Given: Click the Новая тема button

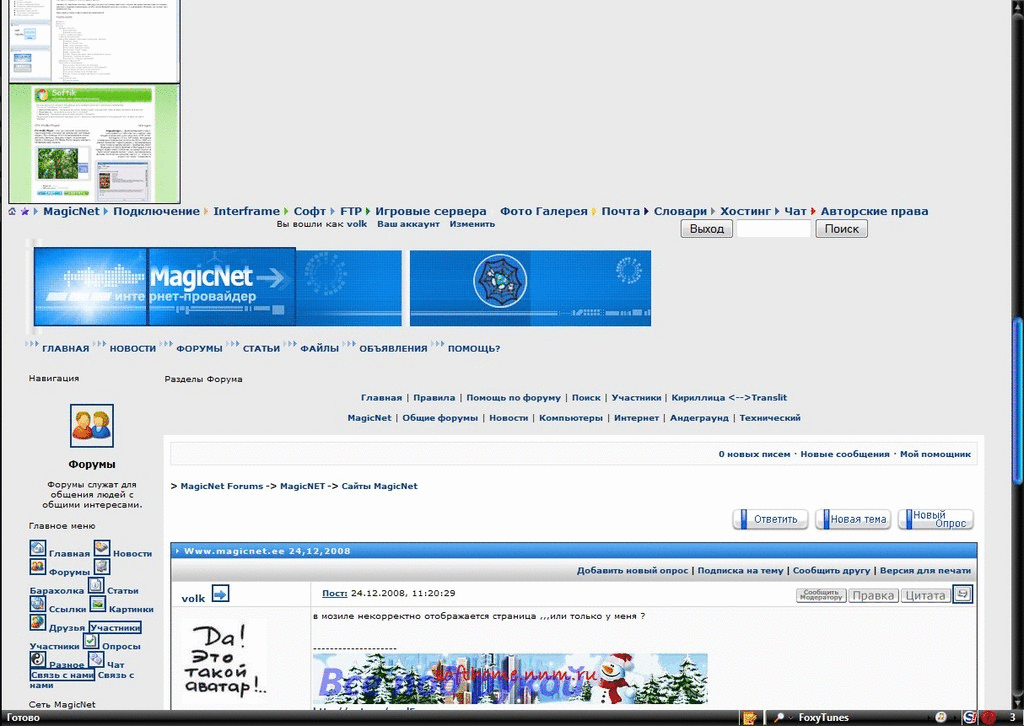Looking at the screenshot, I should [853, 519].
